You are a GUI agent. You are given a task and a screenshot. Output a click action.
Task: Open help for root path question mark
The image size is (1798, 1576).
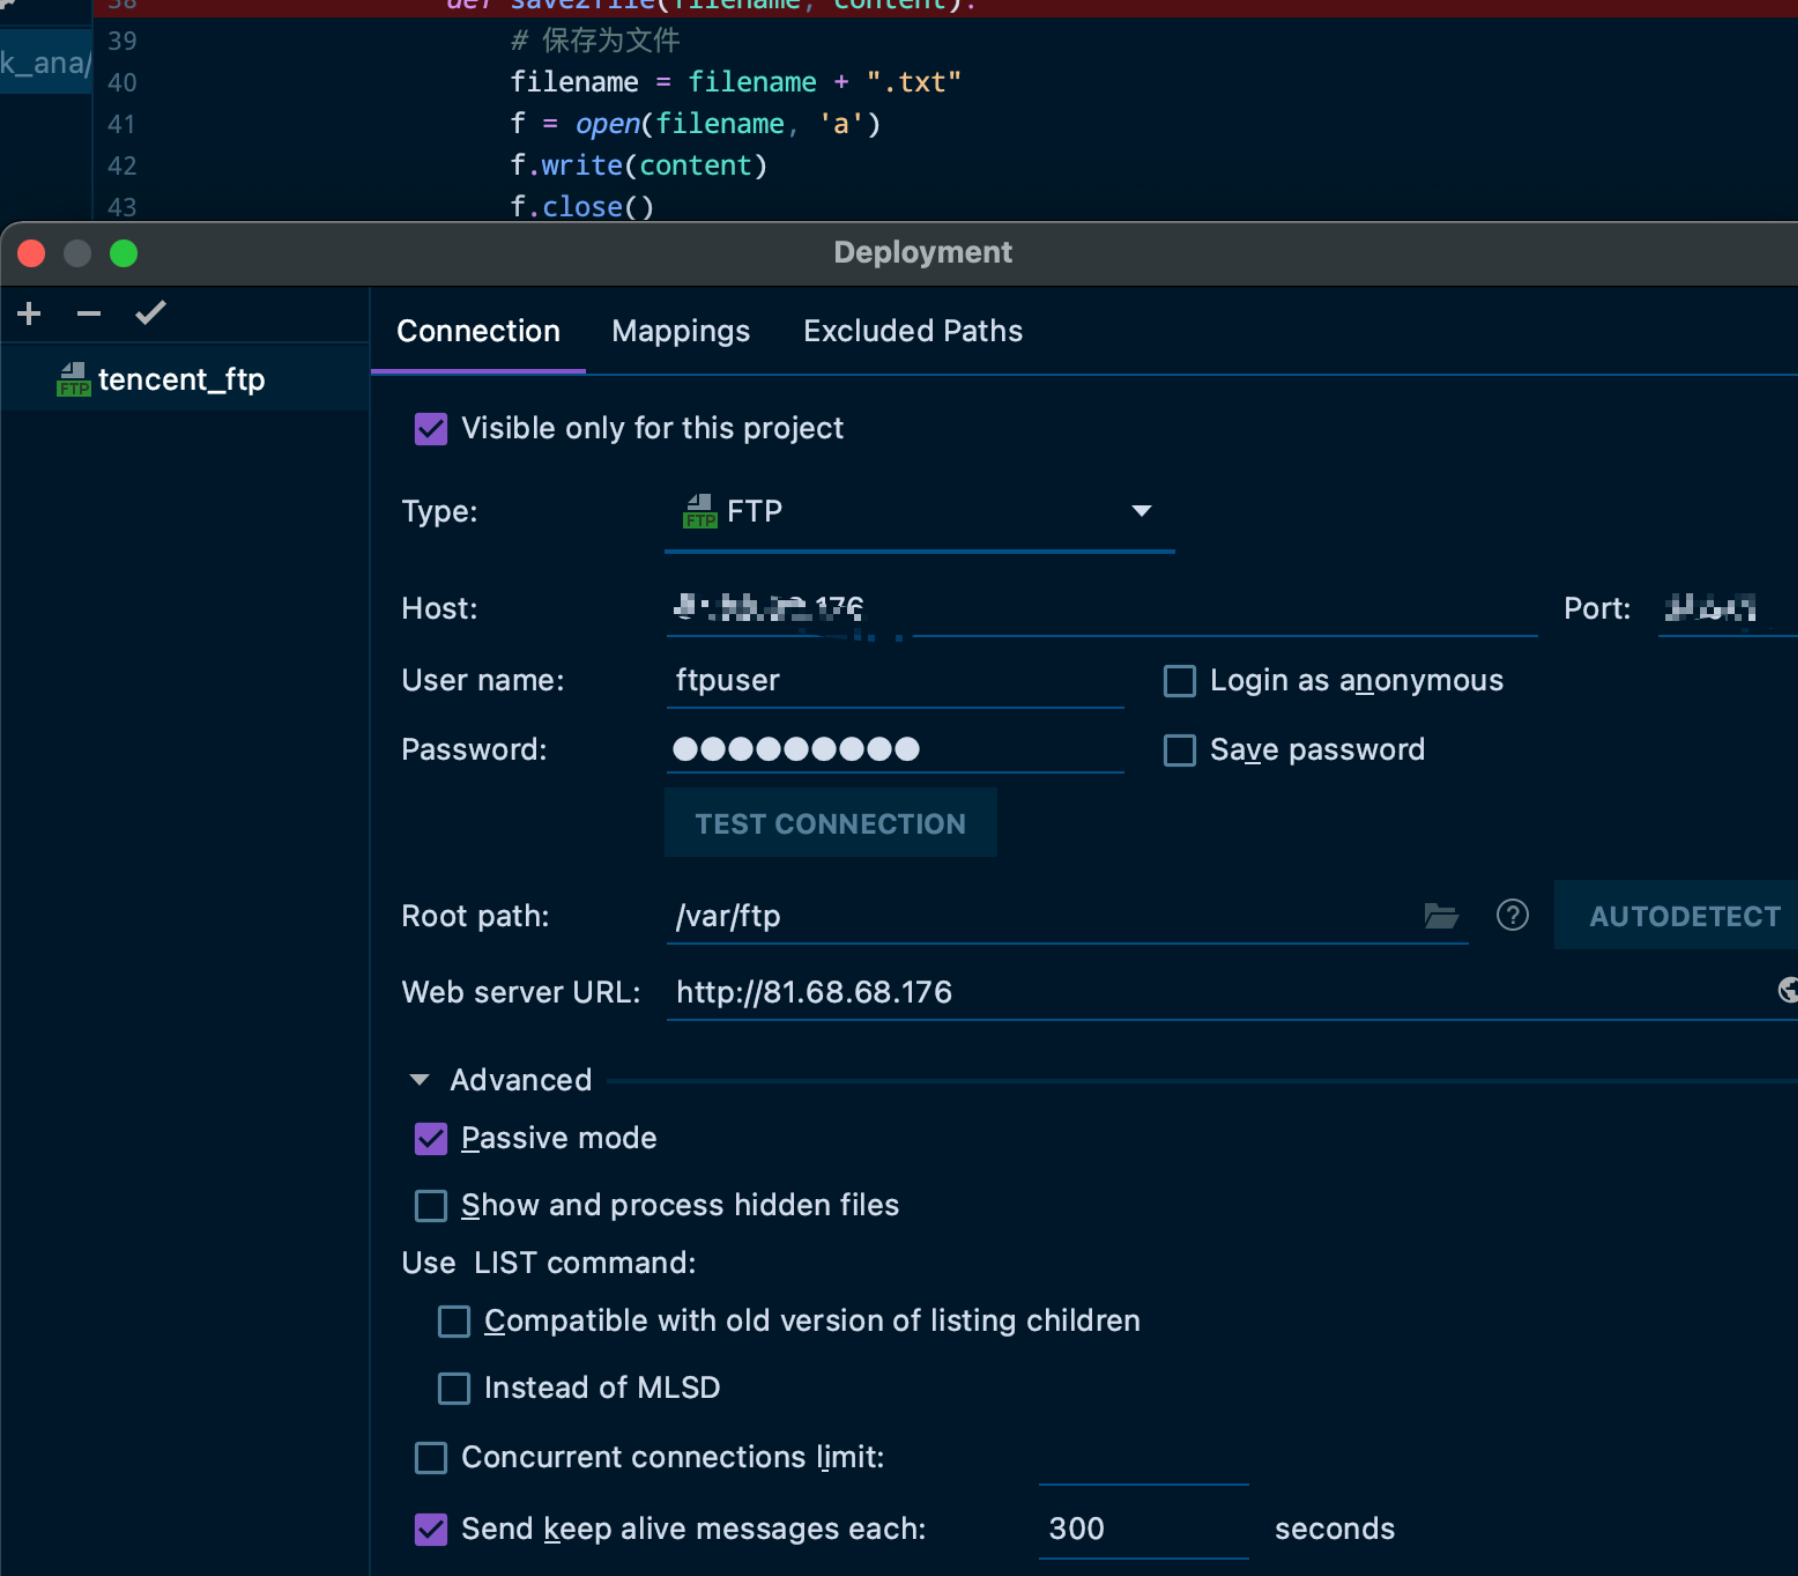(x=1512, y=915)
